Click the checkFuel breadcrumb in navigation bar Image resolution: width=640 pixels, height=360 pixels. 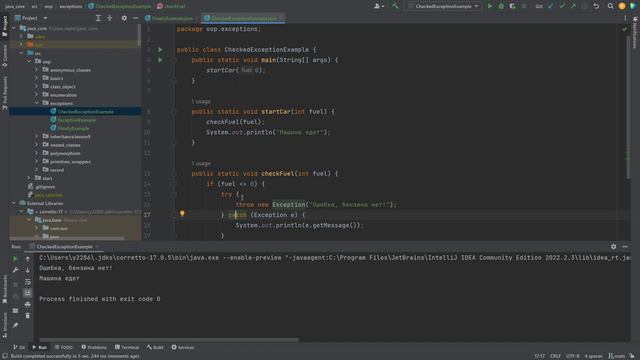coord(171,6)
